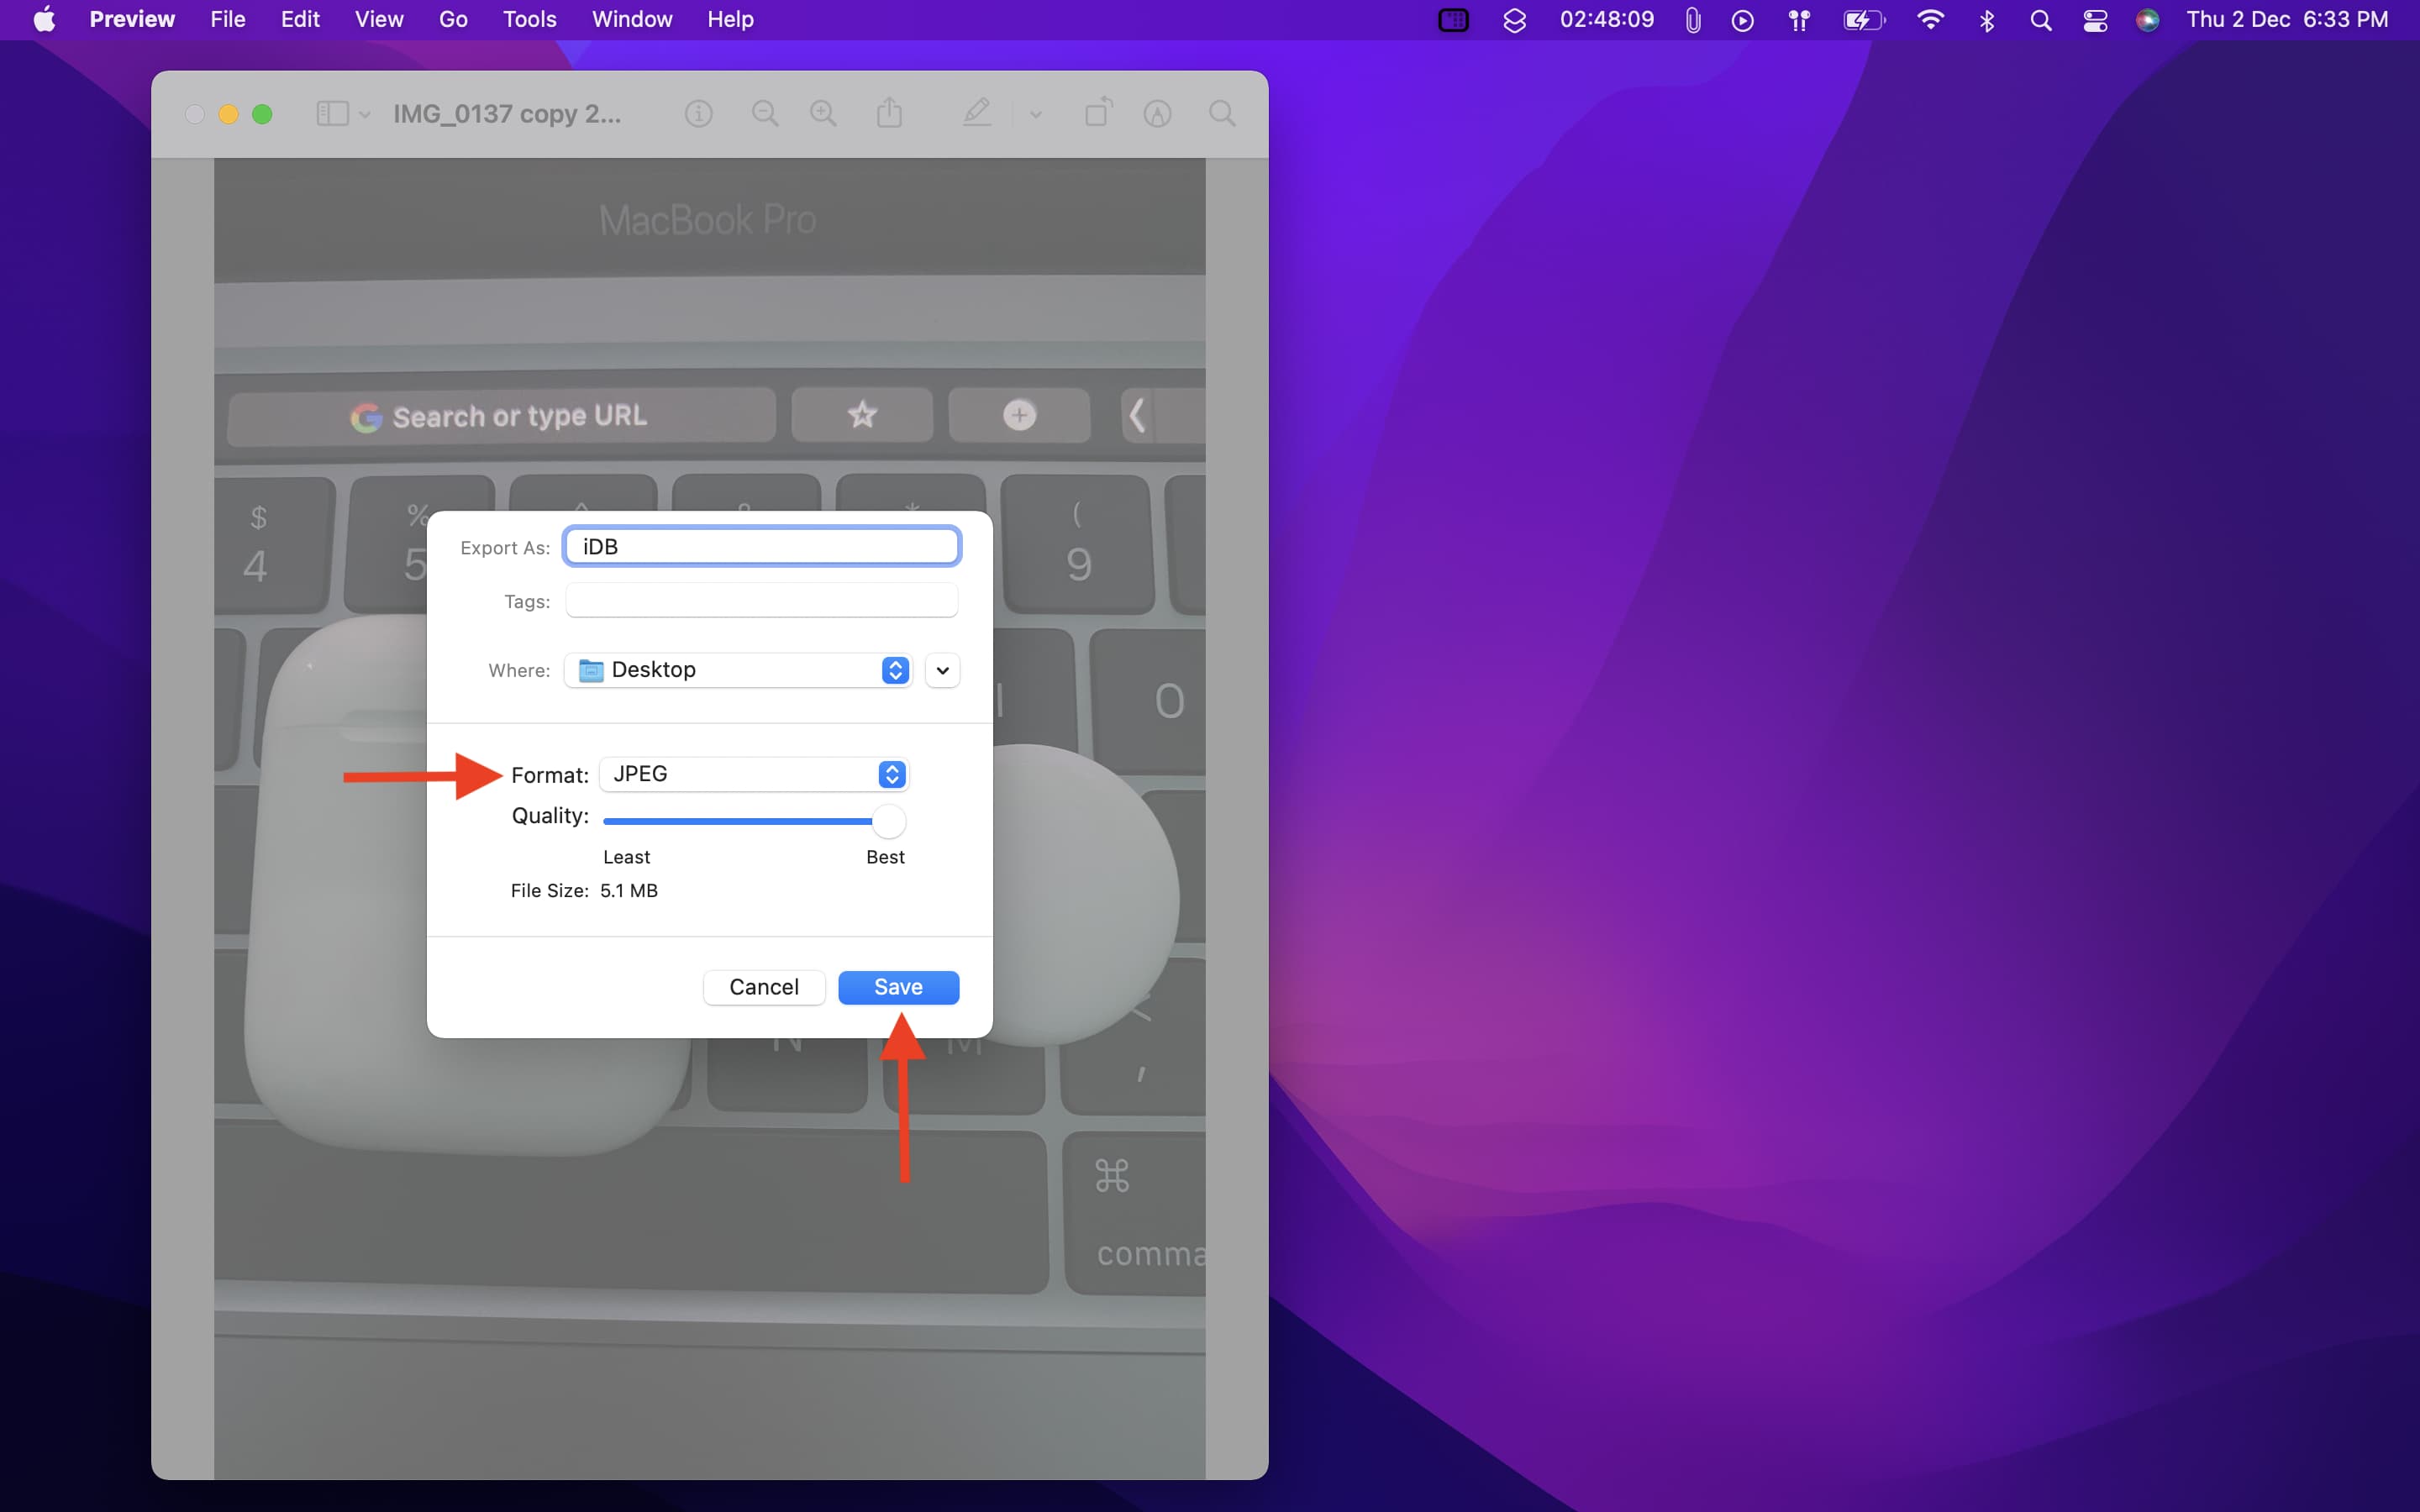Zoom into the image
The height and width of the screenshot is (1512, 2420).
822,113
